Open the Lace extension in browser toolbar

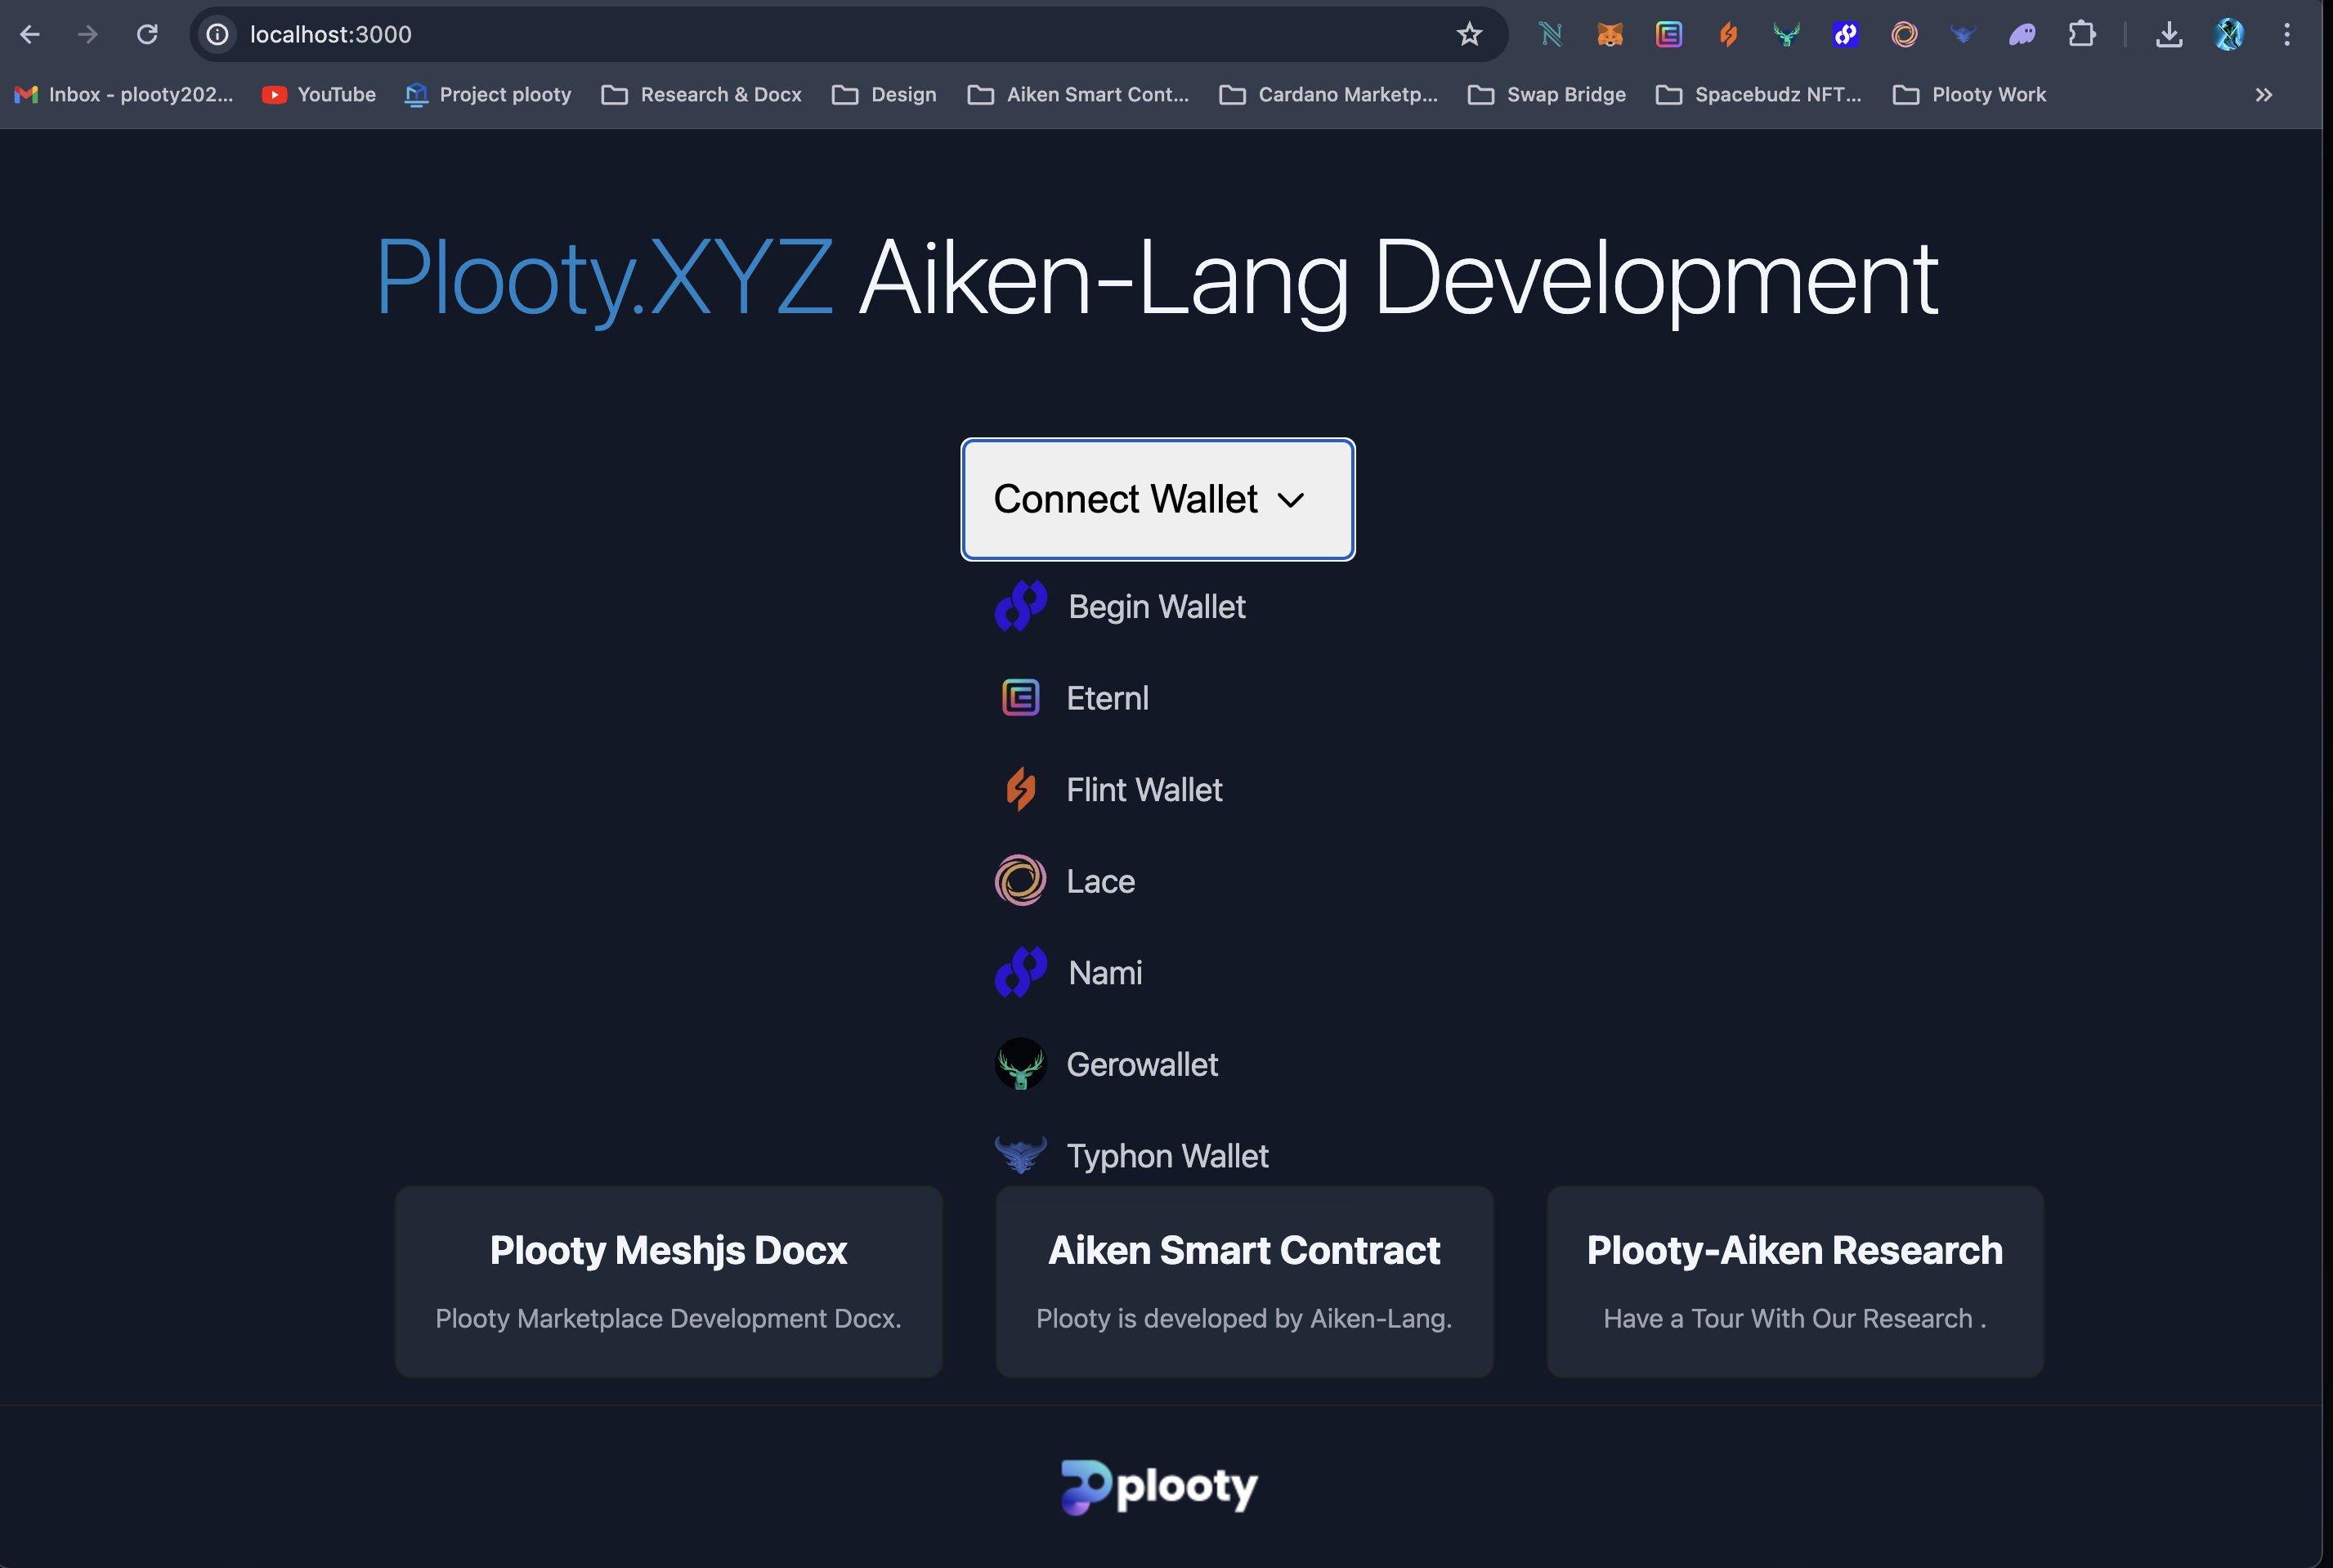[x=1905, y=35]
